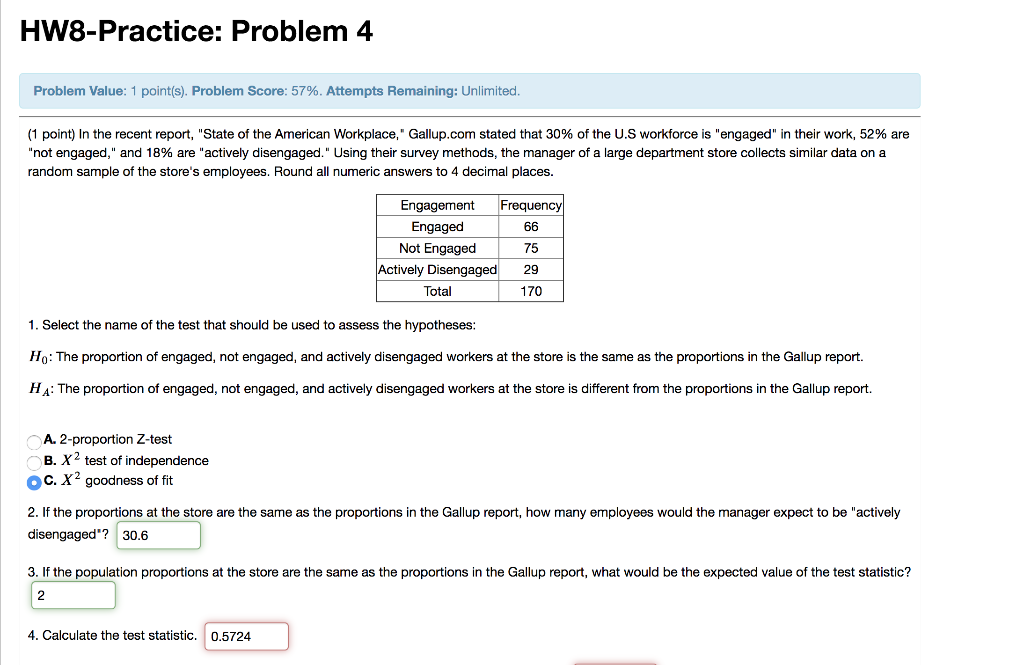Click the actively disengaged answer box showing 30.6

point(158,535)
